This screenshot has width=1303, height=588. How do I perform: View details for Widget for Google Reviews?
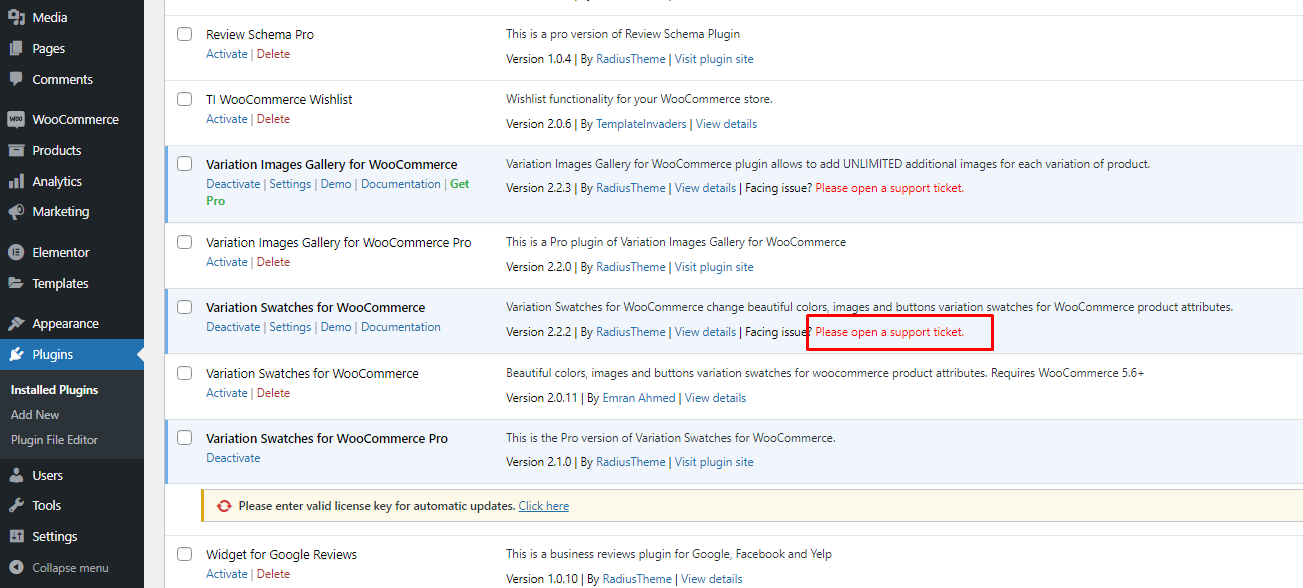pos(712,579)
